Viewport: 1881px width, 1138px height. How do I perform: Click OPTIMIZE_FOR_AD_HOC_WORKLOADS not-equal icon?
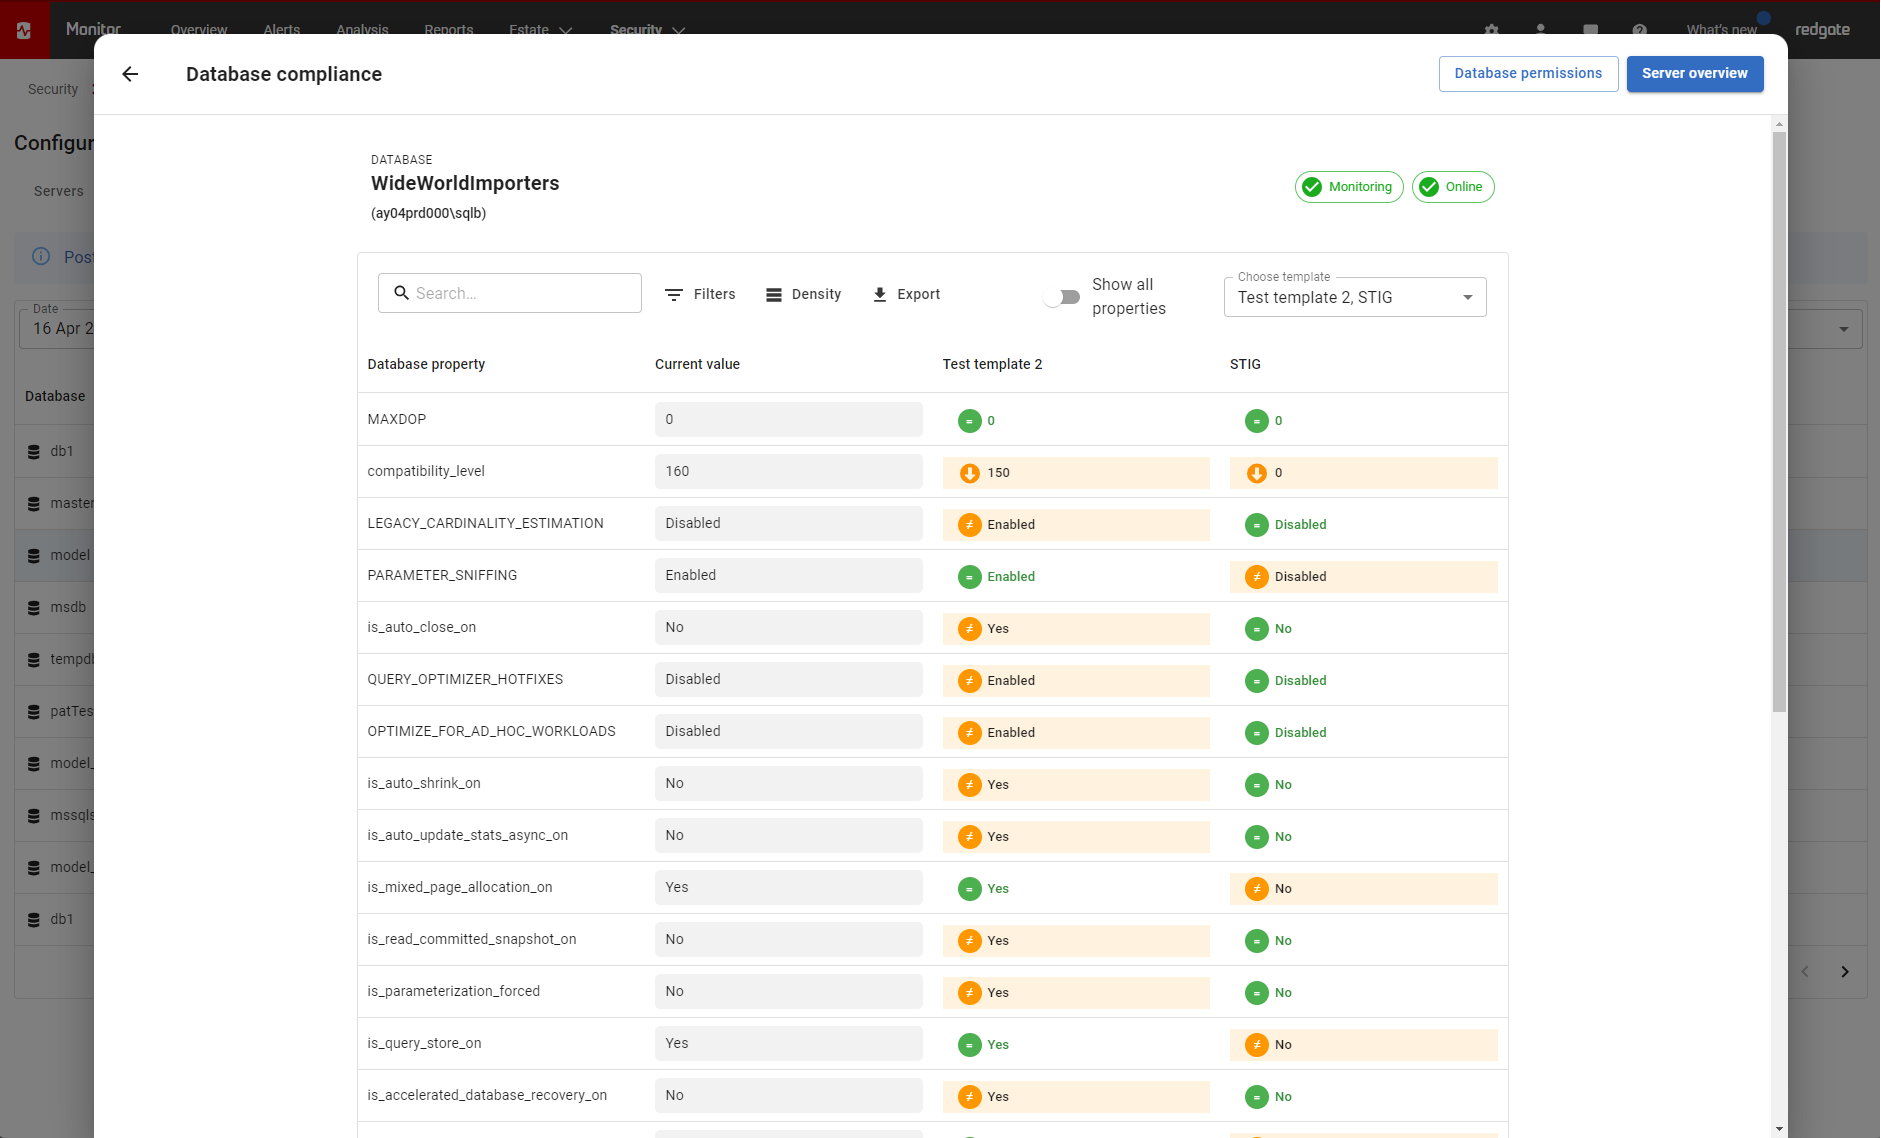coord(969,733)
